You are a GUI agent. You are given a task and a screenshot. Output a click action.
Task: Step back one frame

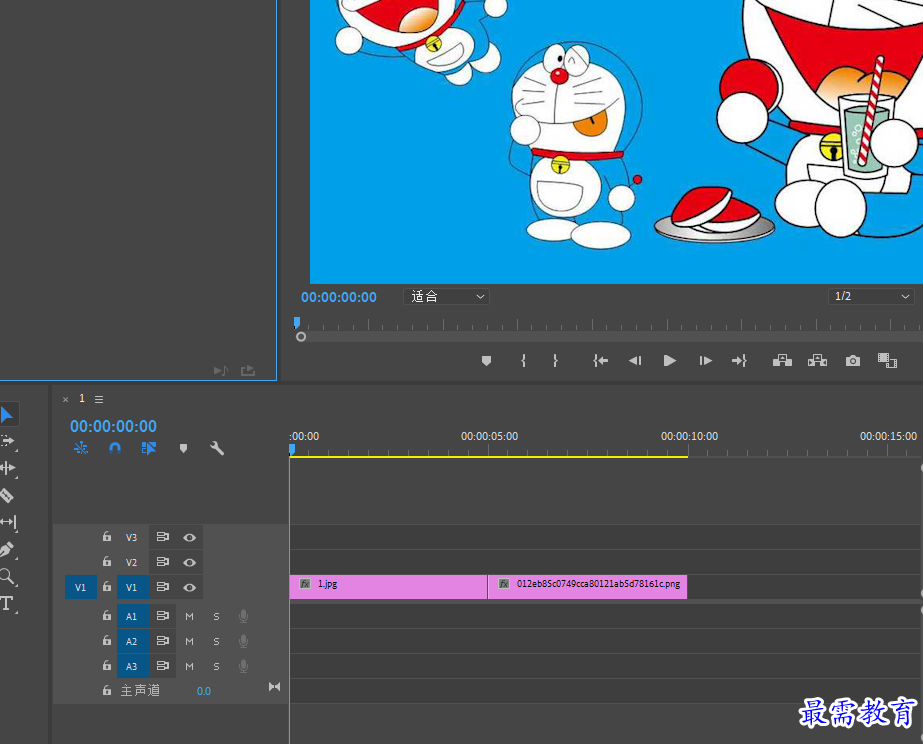(635, 361)
